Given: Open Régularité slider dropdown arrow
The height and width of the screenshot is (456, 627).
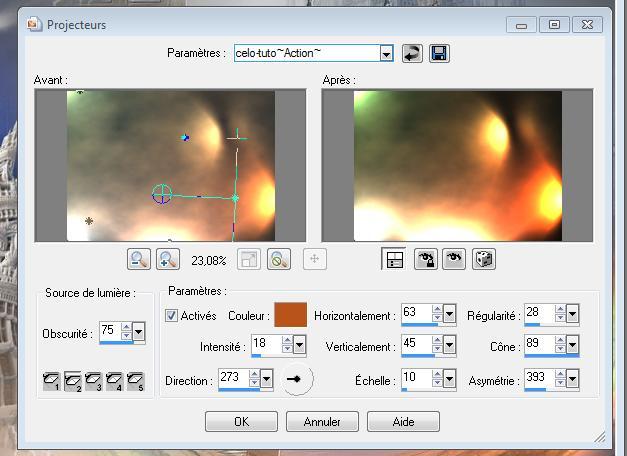Looking at the screenshot, I should pyautogui.click(x=572, y=314).
